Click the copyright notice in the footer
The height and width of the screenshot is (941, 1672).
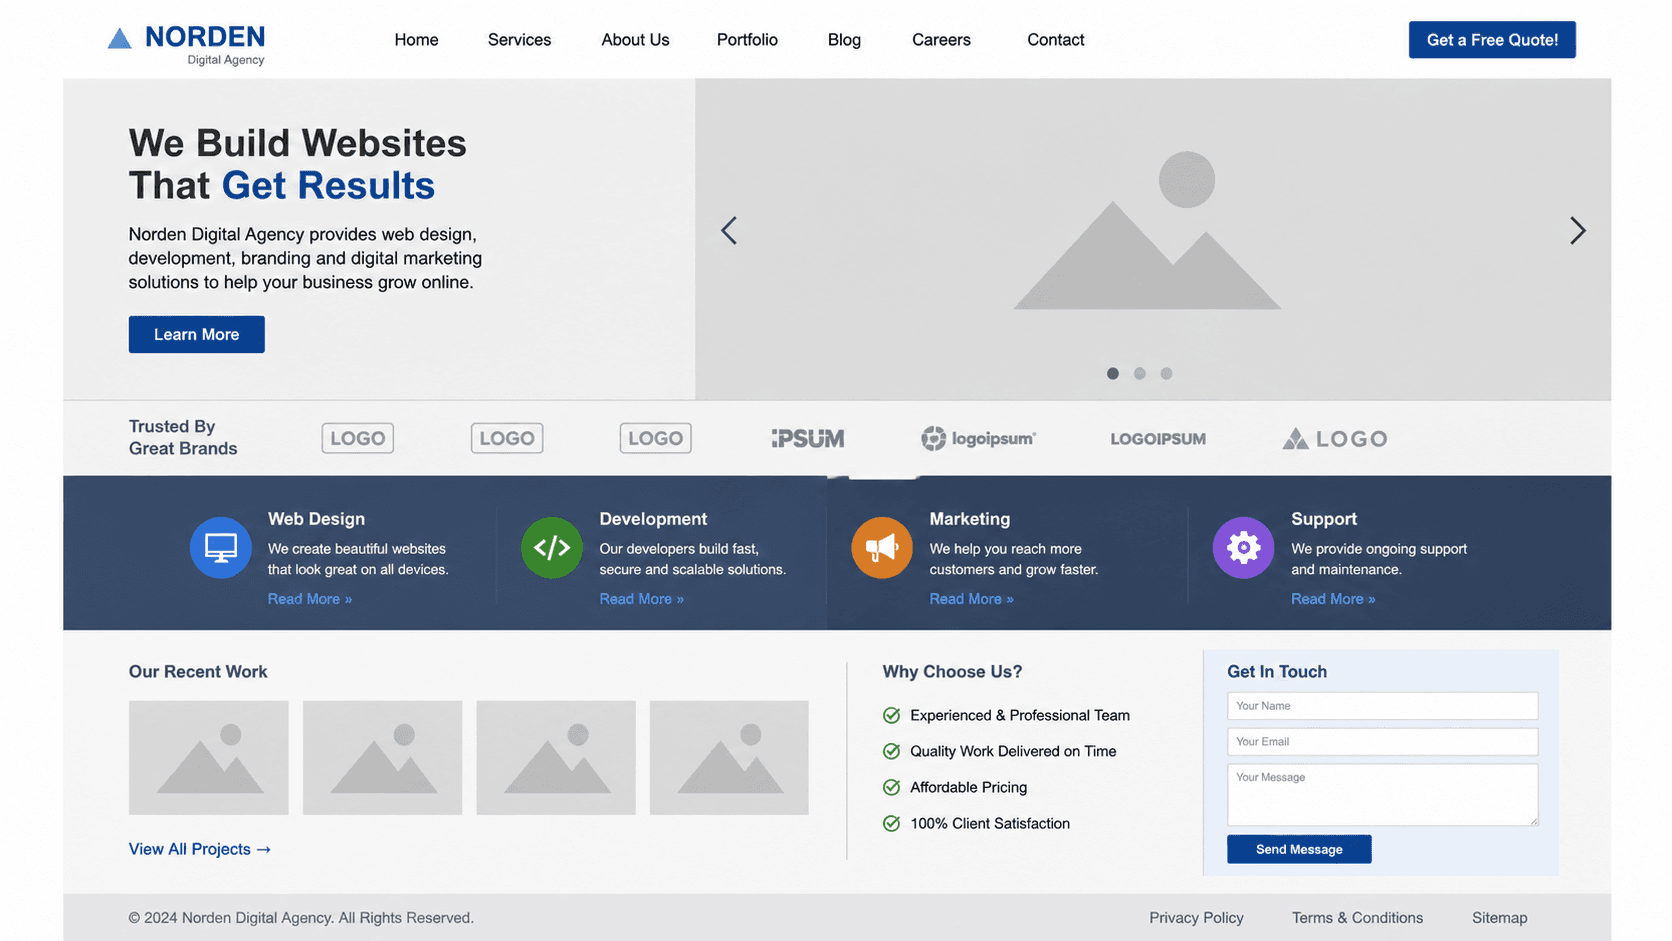pos(301,918)
